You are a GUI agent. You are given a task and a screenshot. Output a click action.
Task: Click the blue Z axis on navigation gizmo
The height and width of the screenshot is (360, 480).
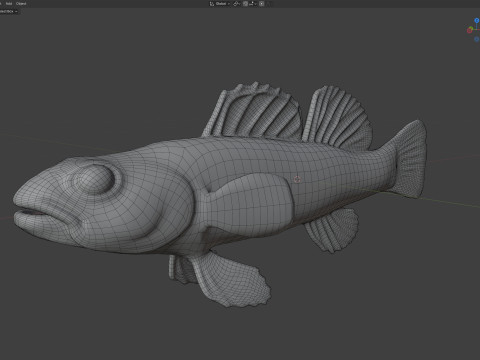coord(477,20)
